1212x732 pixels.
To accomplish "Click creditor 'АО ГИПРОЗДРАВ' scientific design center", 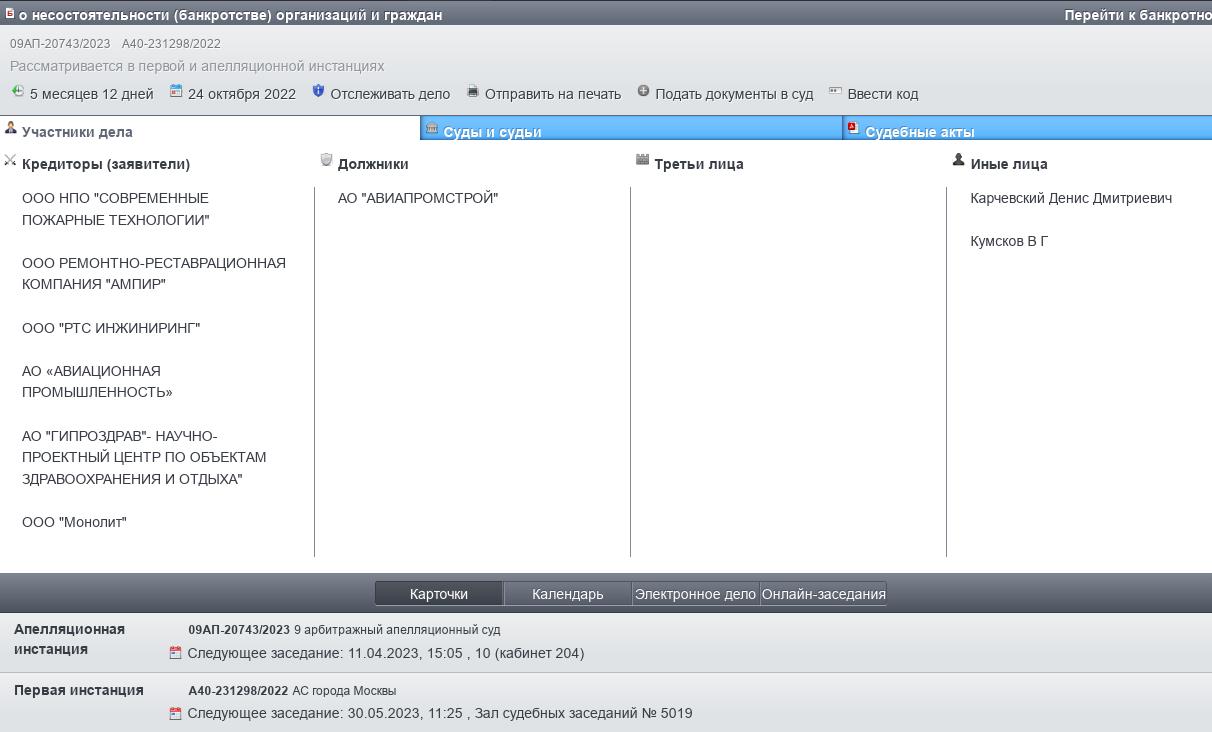I will 144,458.
